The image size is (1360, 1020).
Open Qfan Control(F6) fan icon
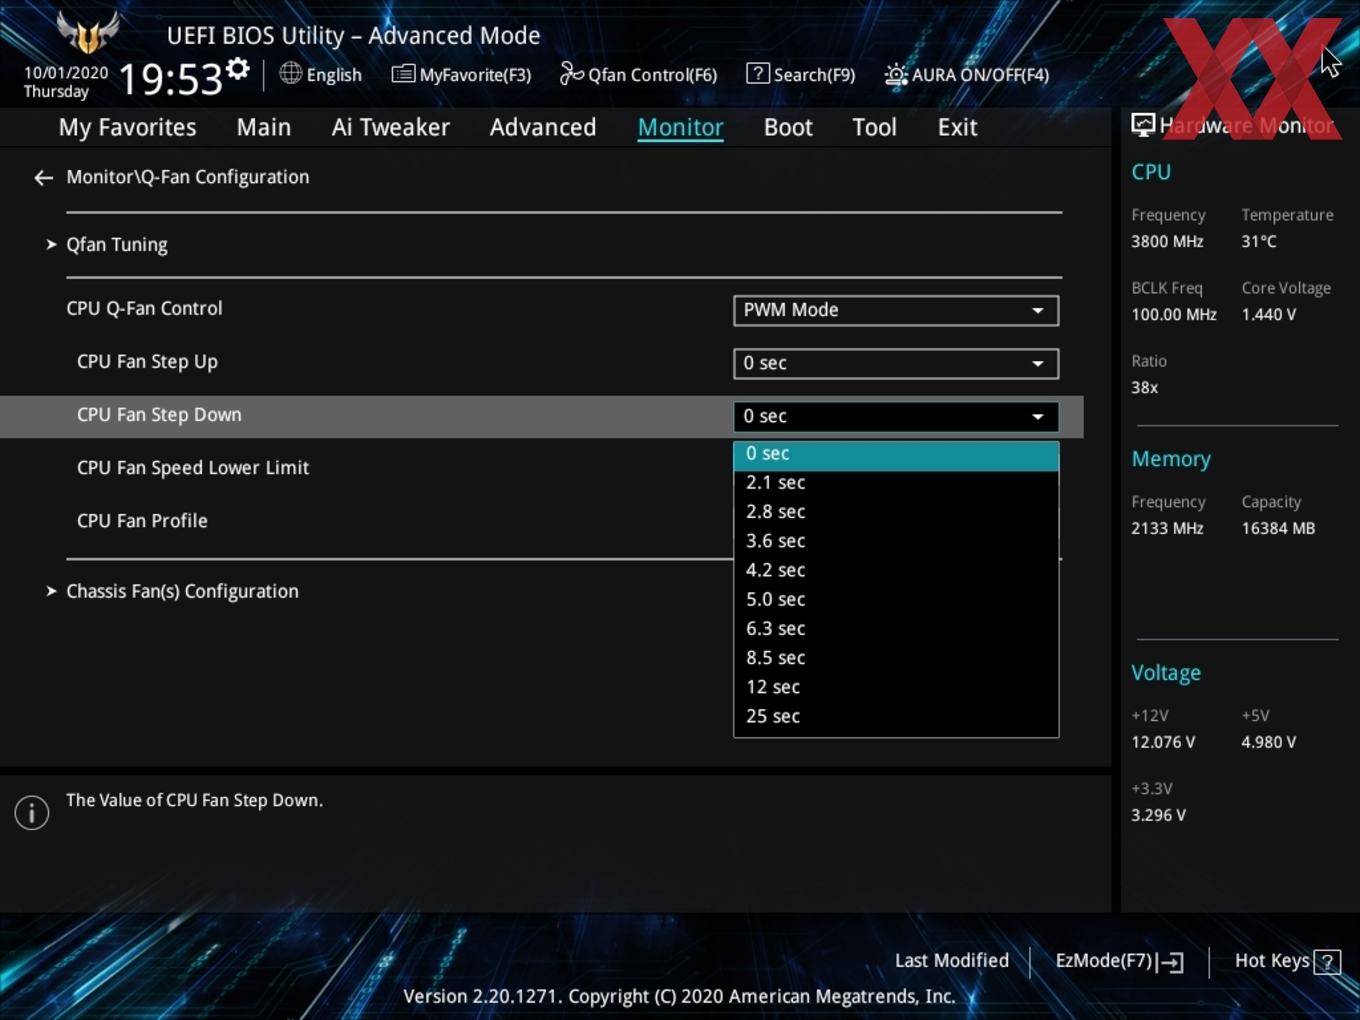(x=571, y=73)
